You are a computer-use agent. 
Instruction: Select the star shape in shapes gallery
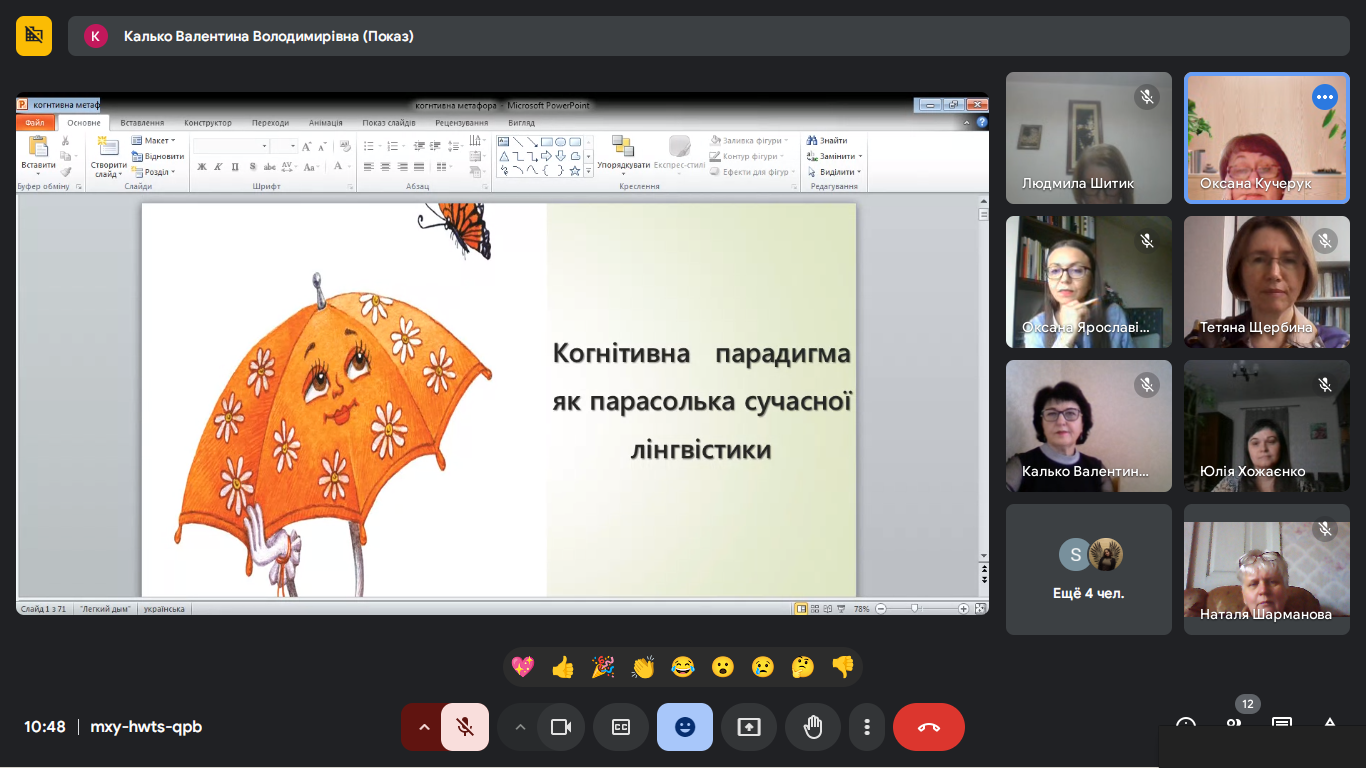pos(574,170)
